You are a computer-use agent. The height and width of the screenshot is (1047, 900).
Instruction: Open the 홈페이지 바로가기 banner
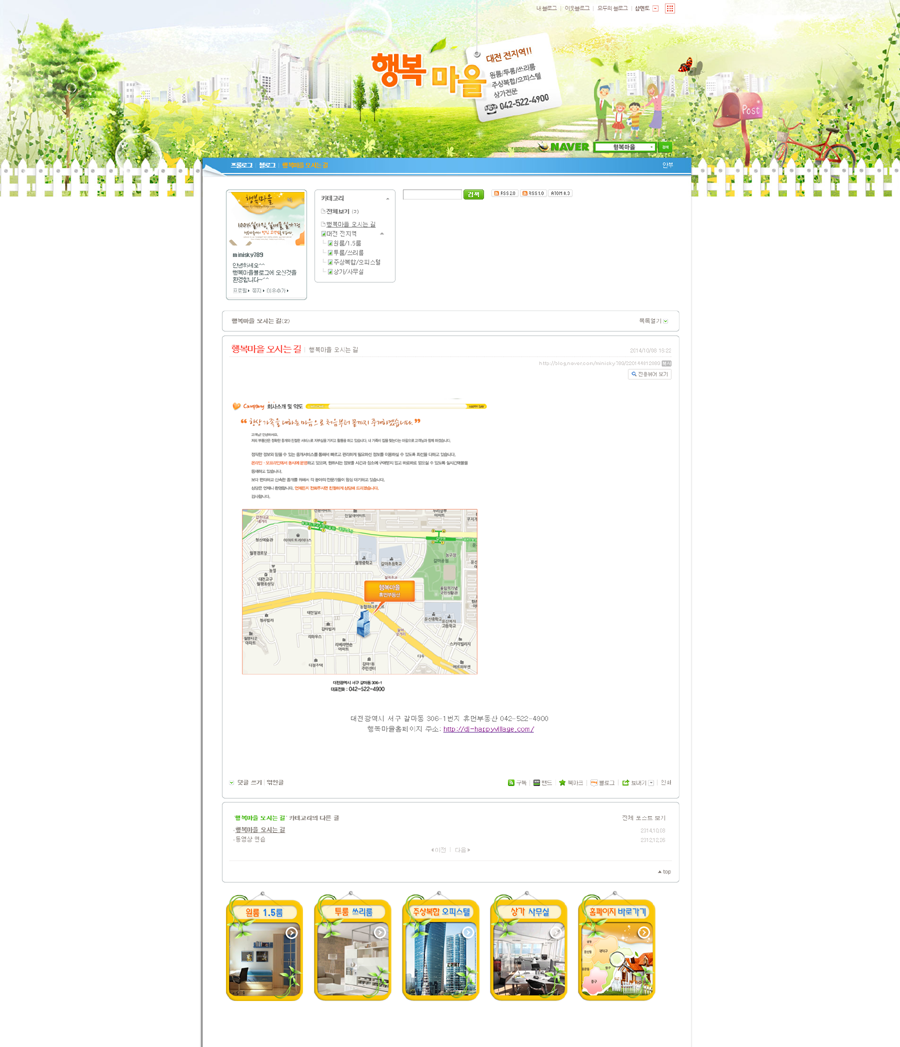[x=617, y=950]
